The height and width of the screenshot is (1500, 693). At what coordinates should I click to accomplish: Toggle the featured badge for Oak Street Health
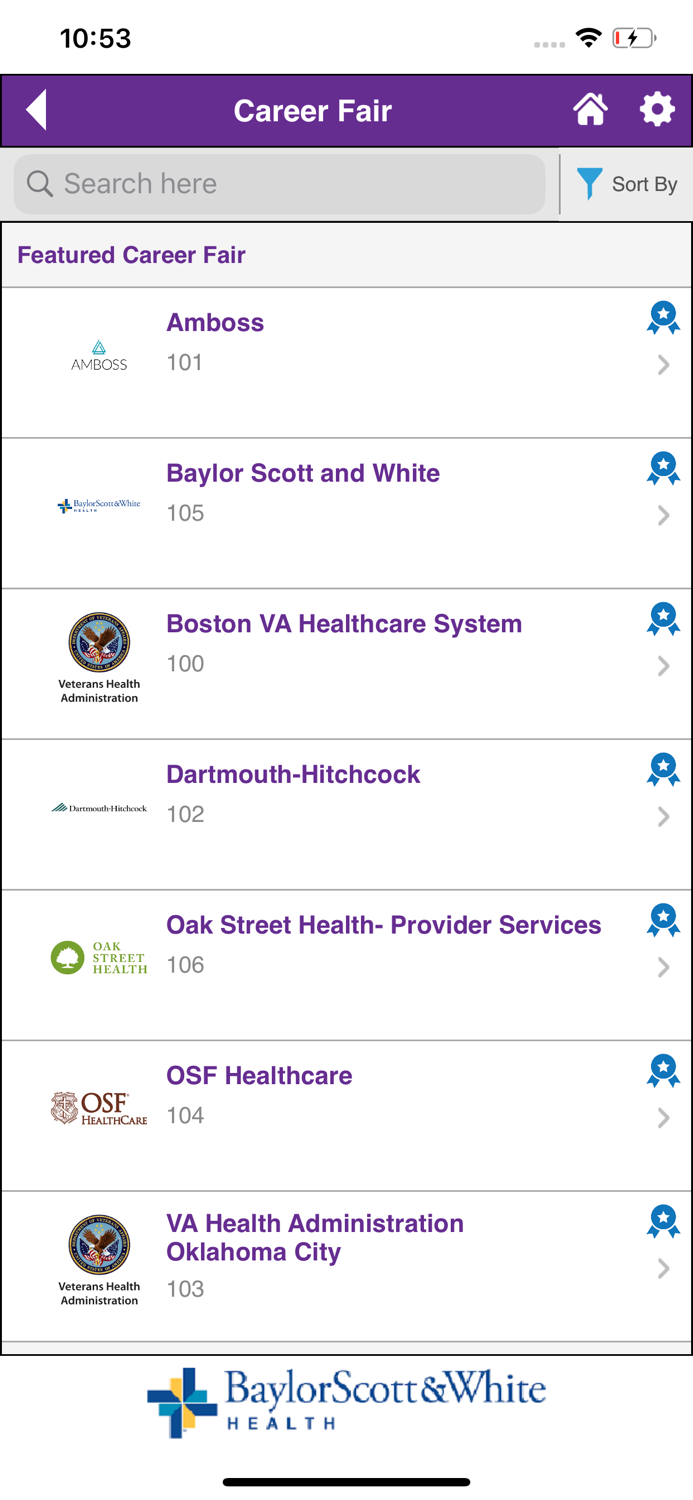coord(663,918)
